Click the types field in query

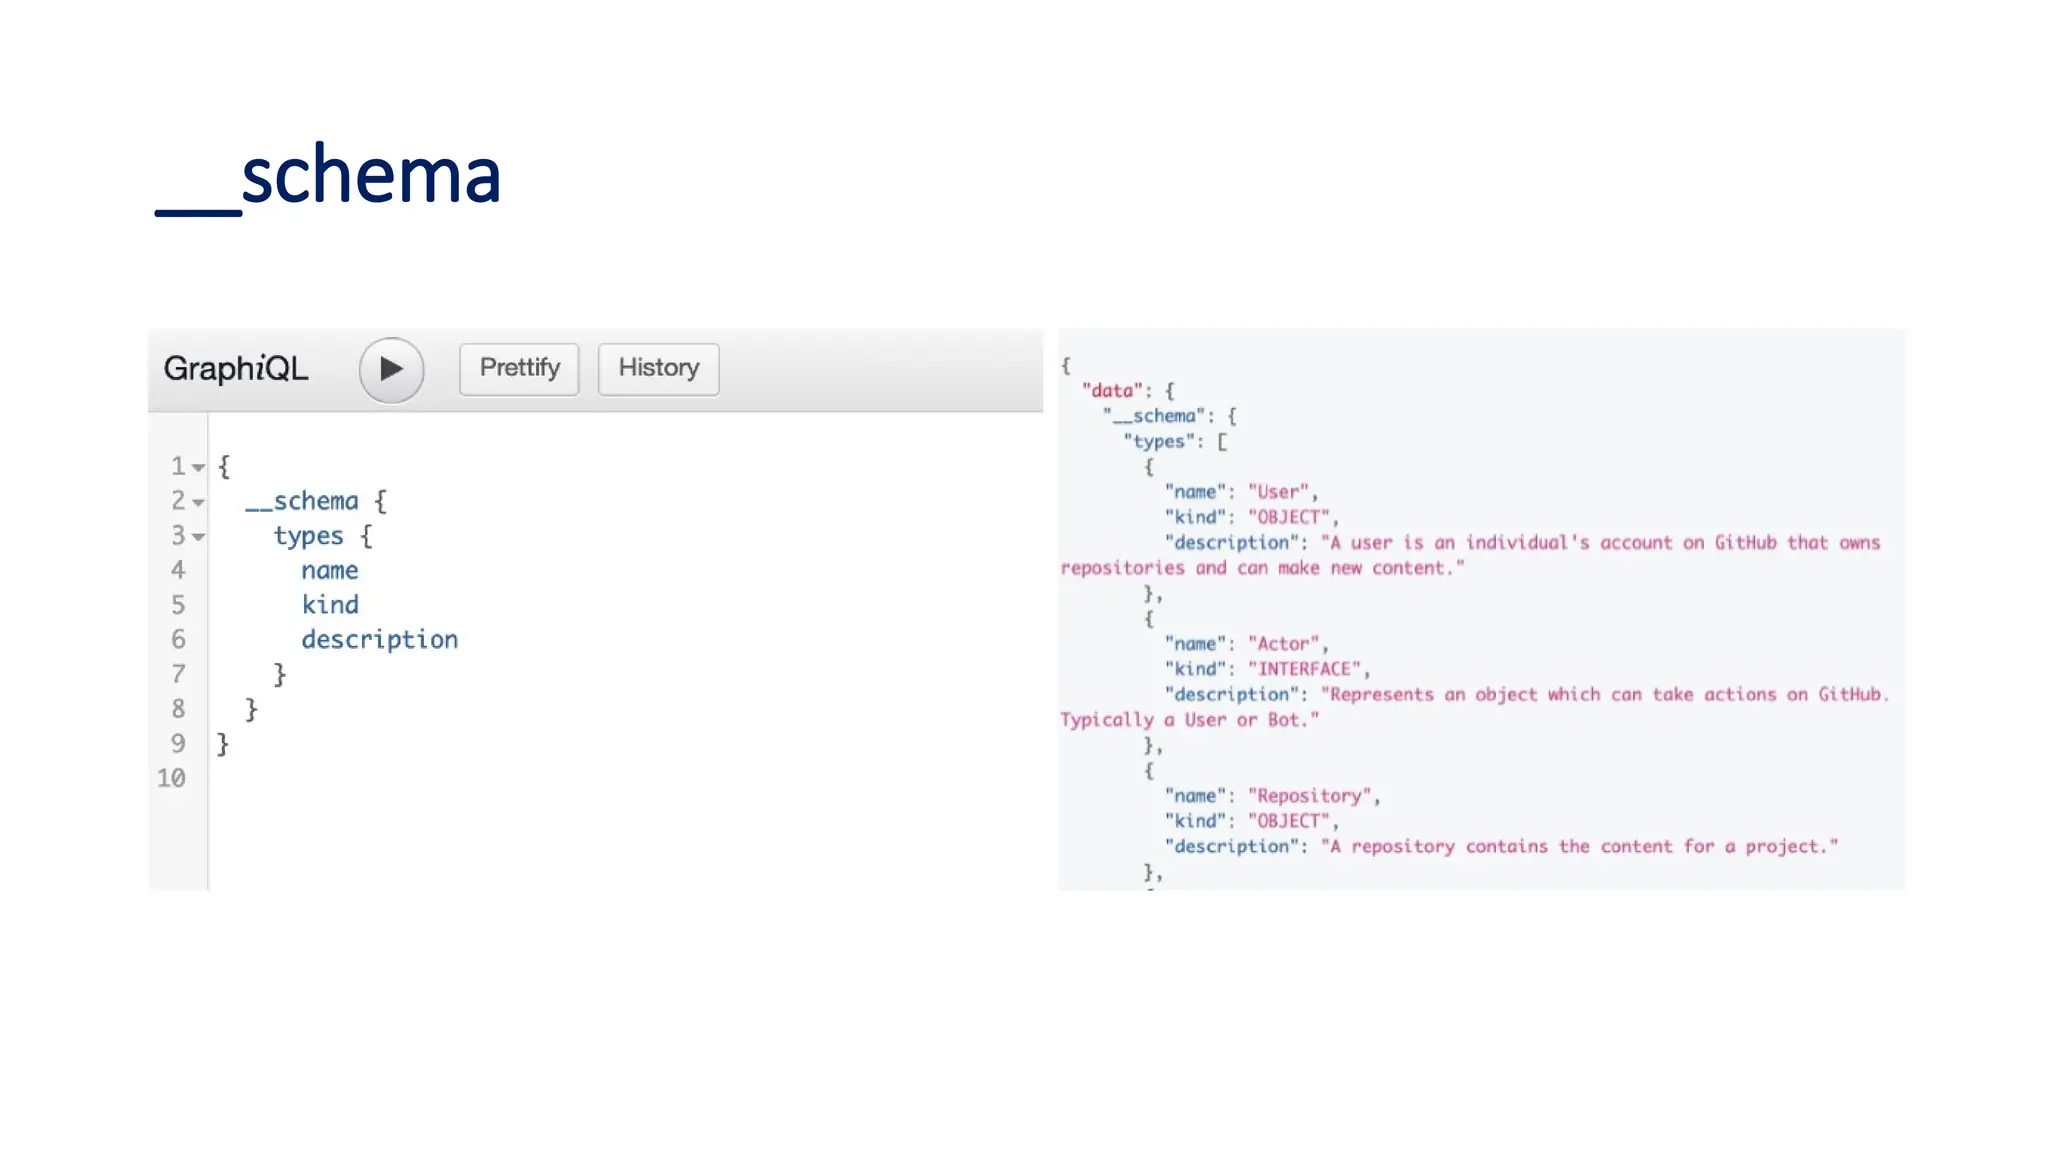308,536
